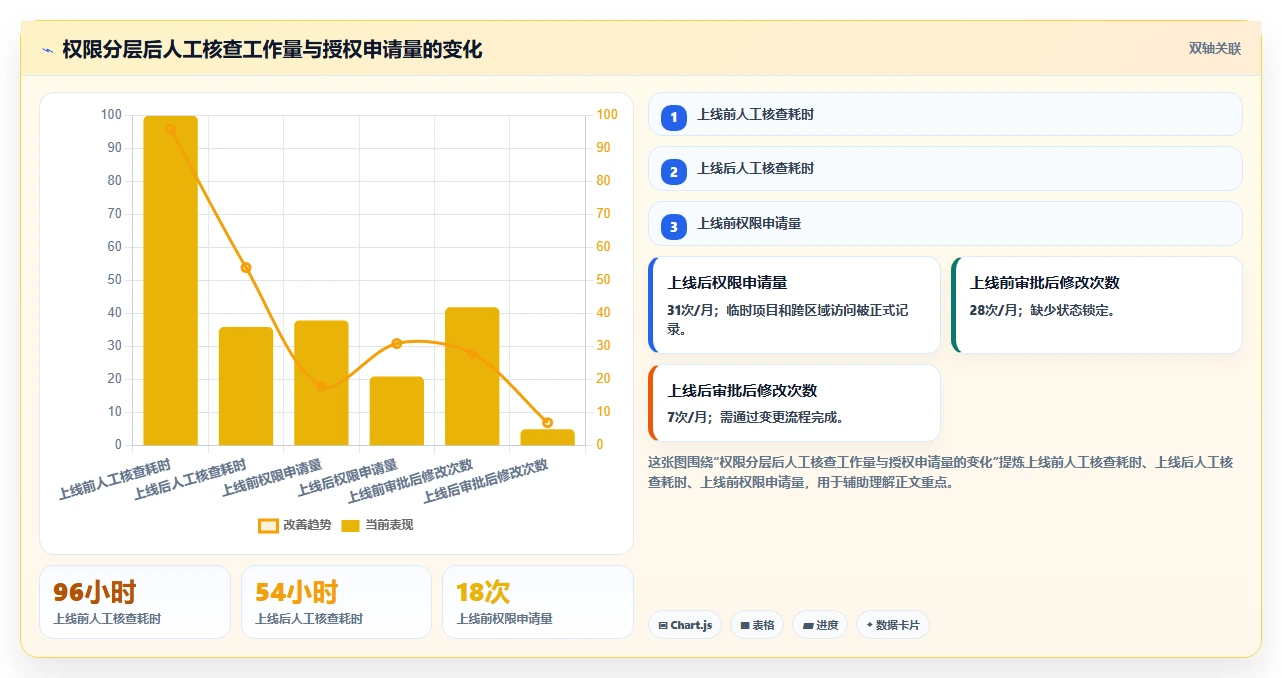
Task: Click the bar for 上线后权限申请量
Action: [397, 411]
